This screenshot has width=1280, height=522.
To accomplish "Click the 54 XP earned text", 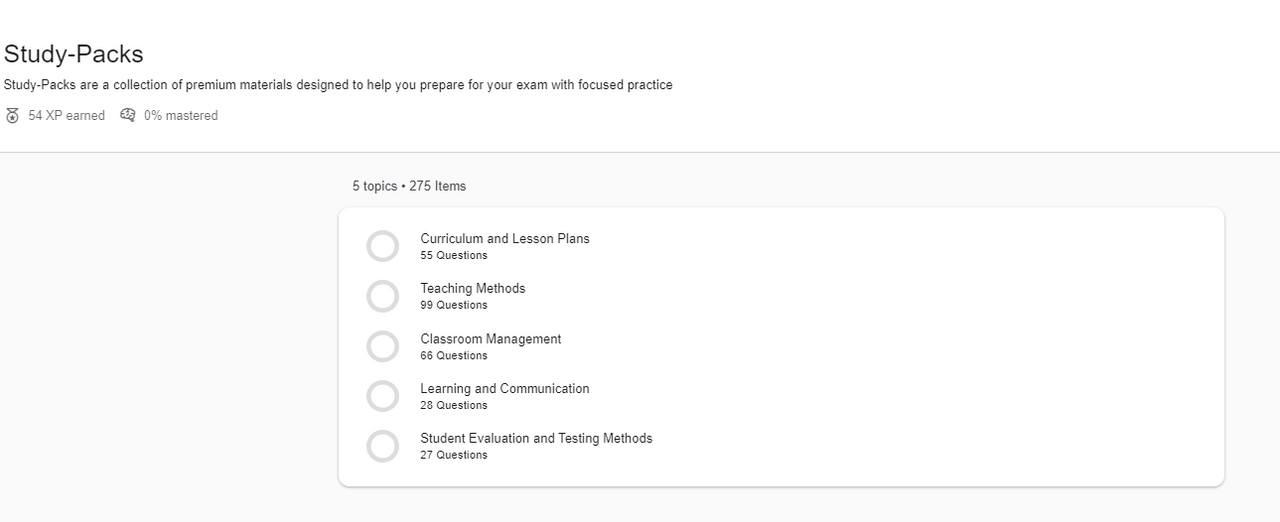I will click(66, 116).
